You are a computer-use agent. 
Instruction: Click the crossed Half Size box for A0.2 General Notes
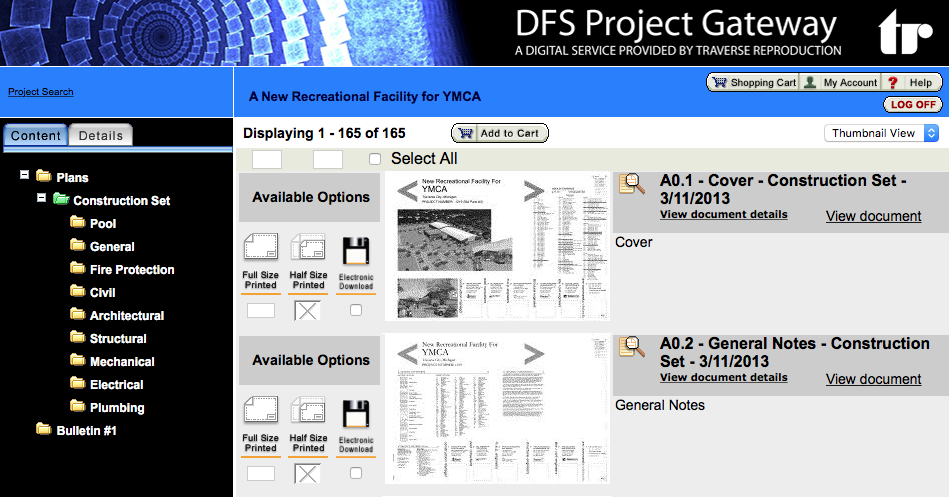(307, 474)
